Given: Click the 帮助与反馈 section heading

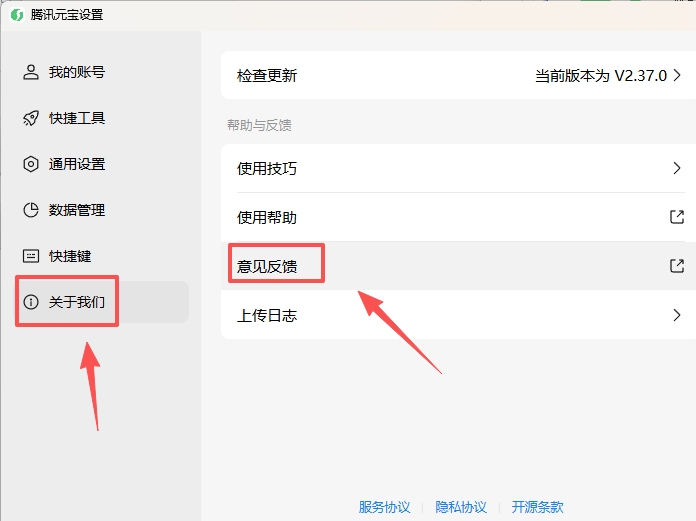Looking at the screenshot, I should (x=259, y=125).
